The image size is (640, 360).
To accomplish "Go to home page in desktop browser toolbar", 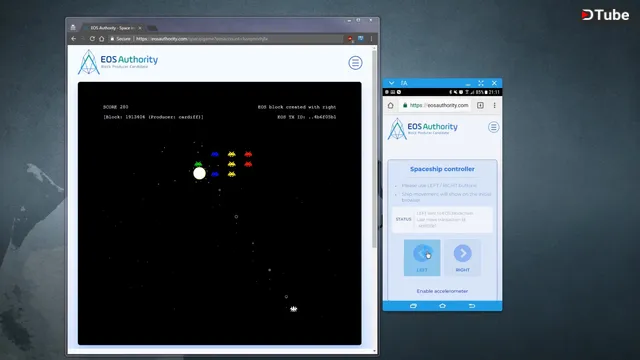I will (101, 39).
